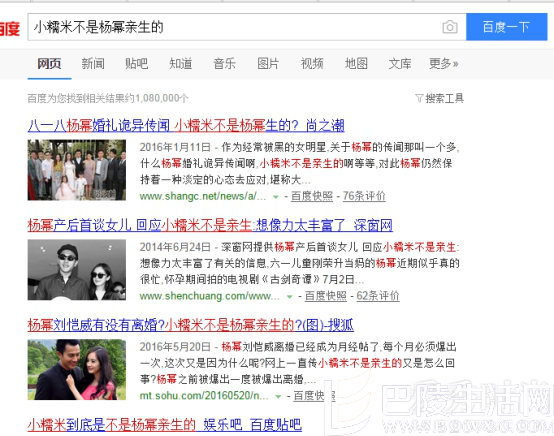Visit www.shangc.net result URL
Screen dimensions: 554x436
(203, 196)
